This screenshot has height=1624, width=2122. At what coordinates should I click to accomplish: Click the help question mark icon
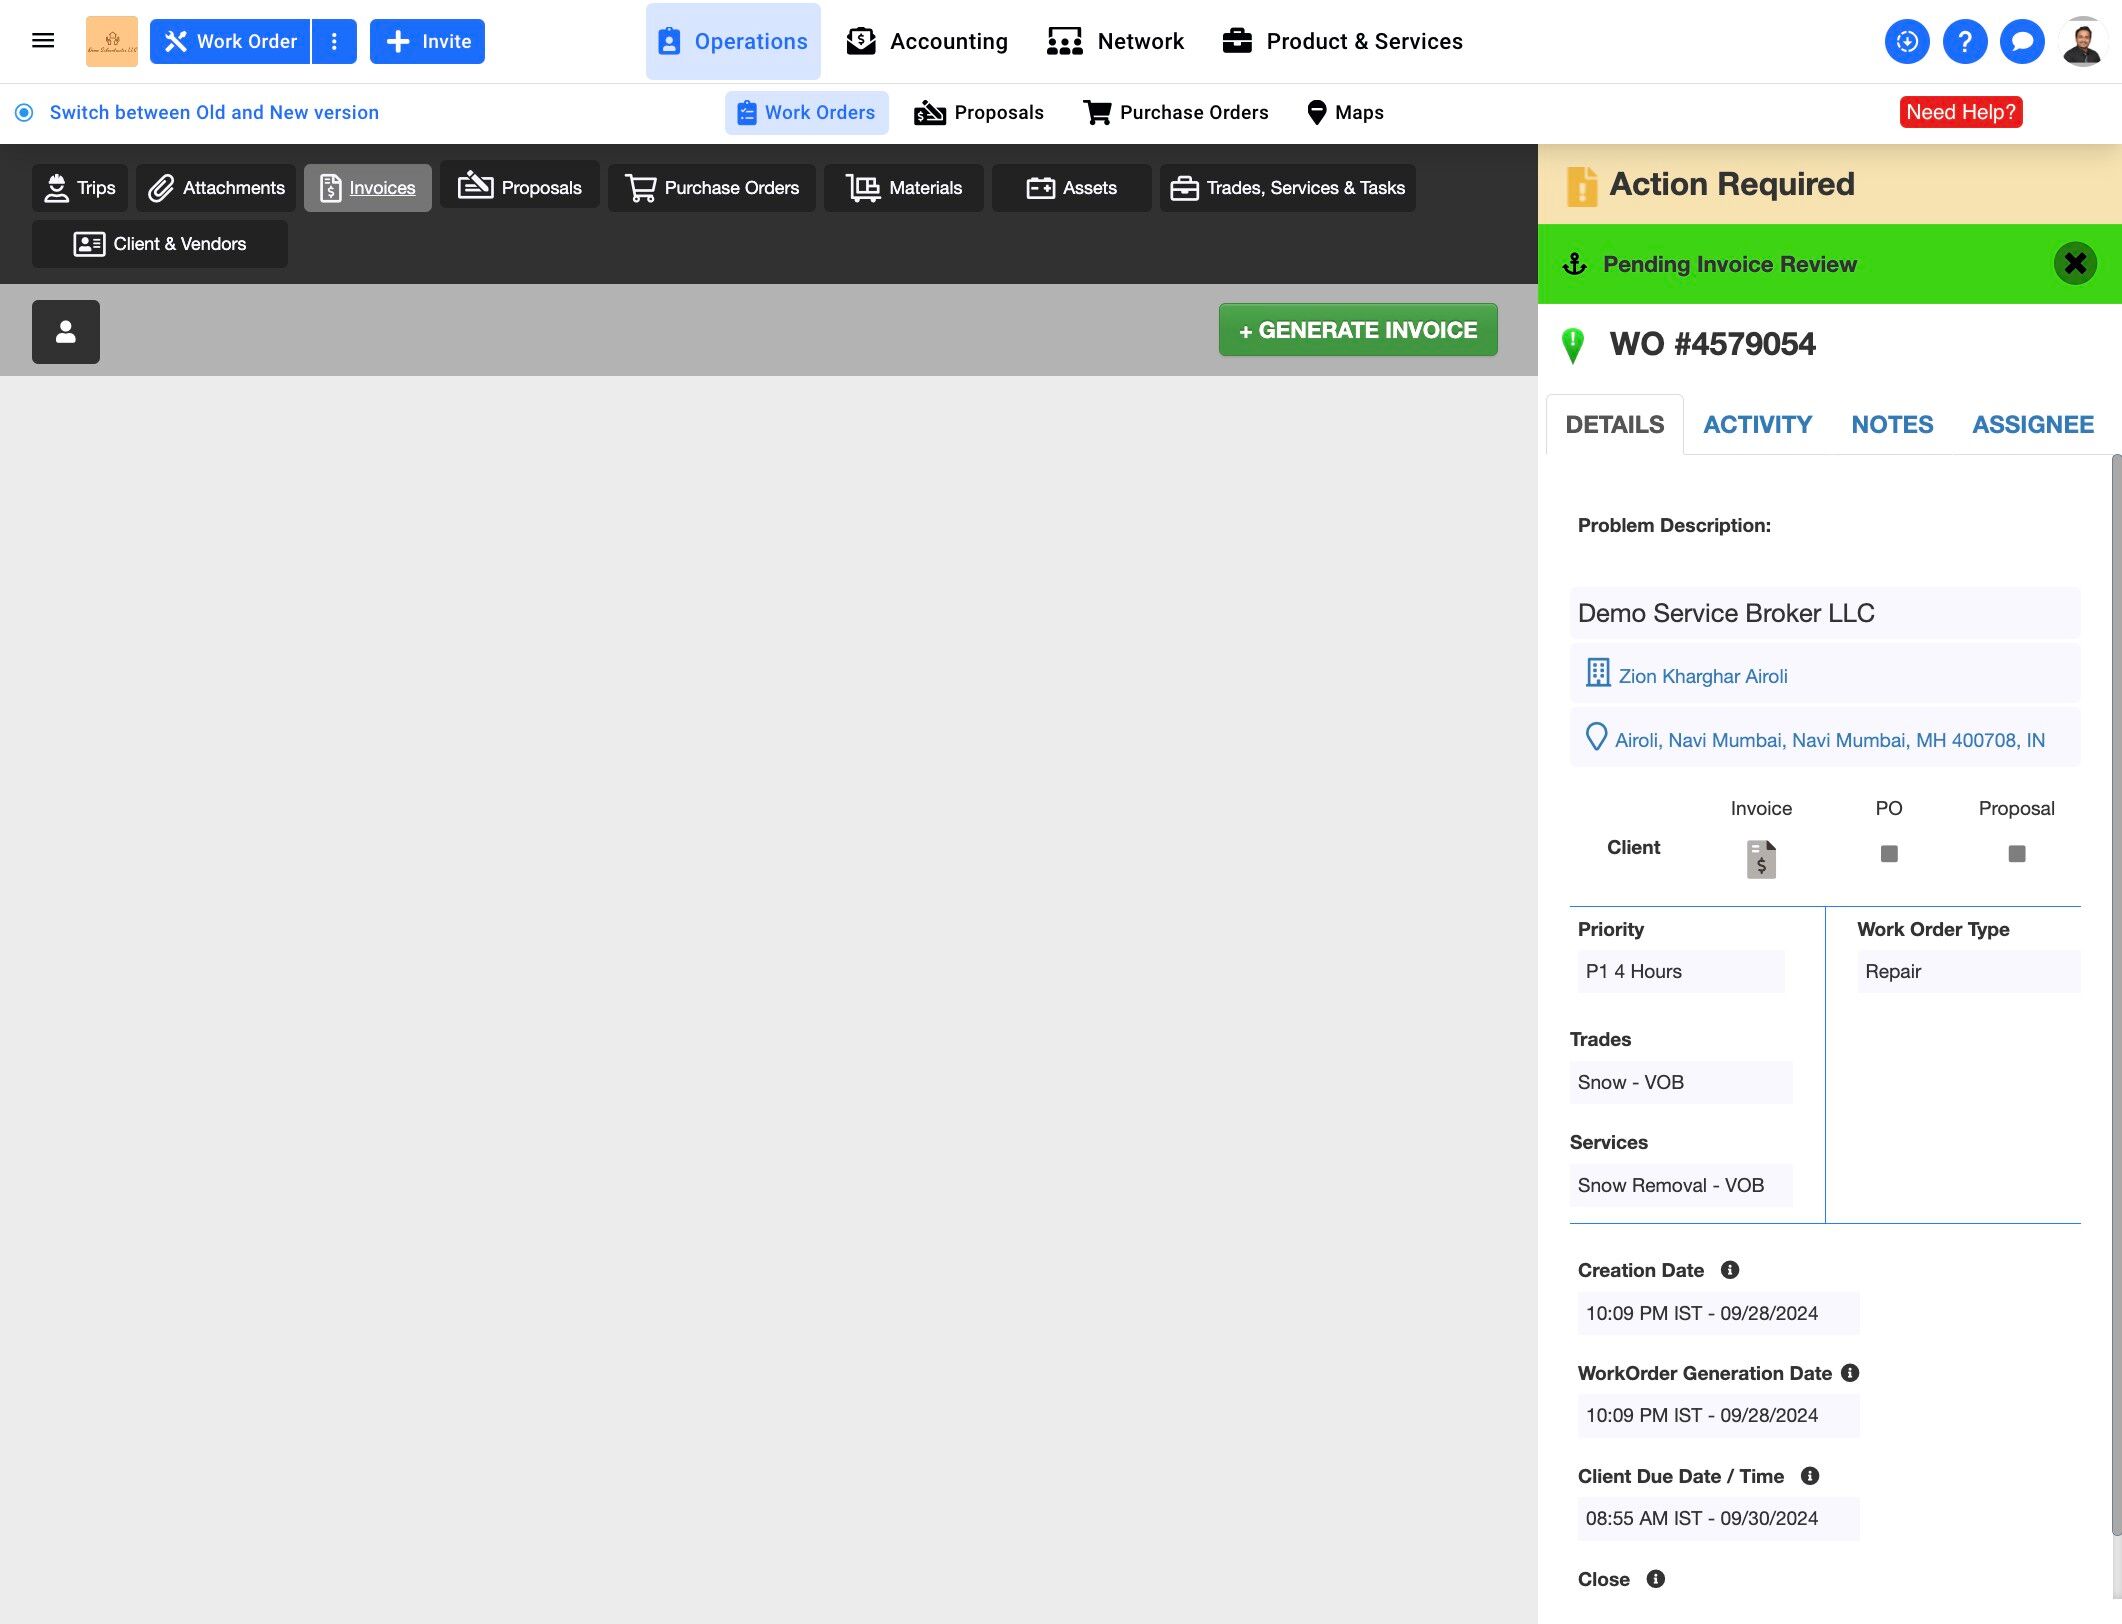[1964, 42]
